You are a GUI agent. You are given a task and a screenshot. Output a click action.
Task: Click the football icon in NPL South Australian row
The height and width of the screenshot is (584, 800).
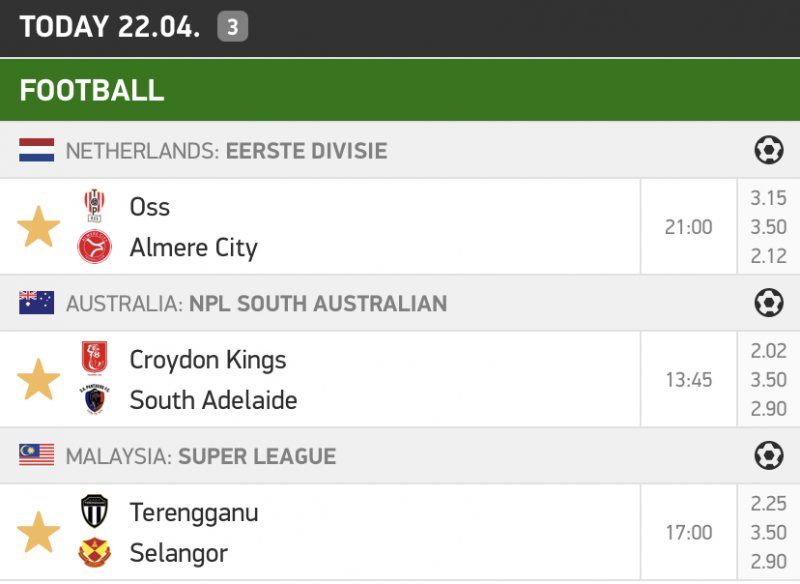tap(768, 303)
